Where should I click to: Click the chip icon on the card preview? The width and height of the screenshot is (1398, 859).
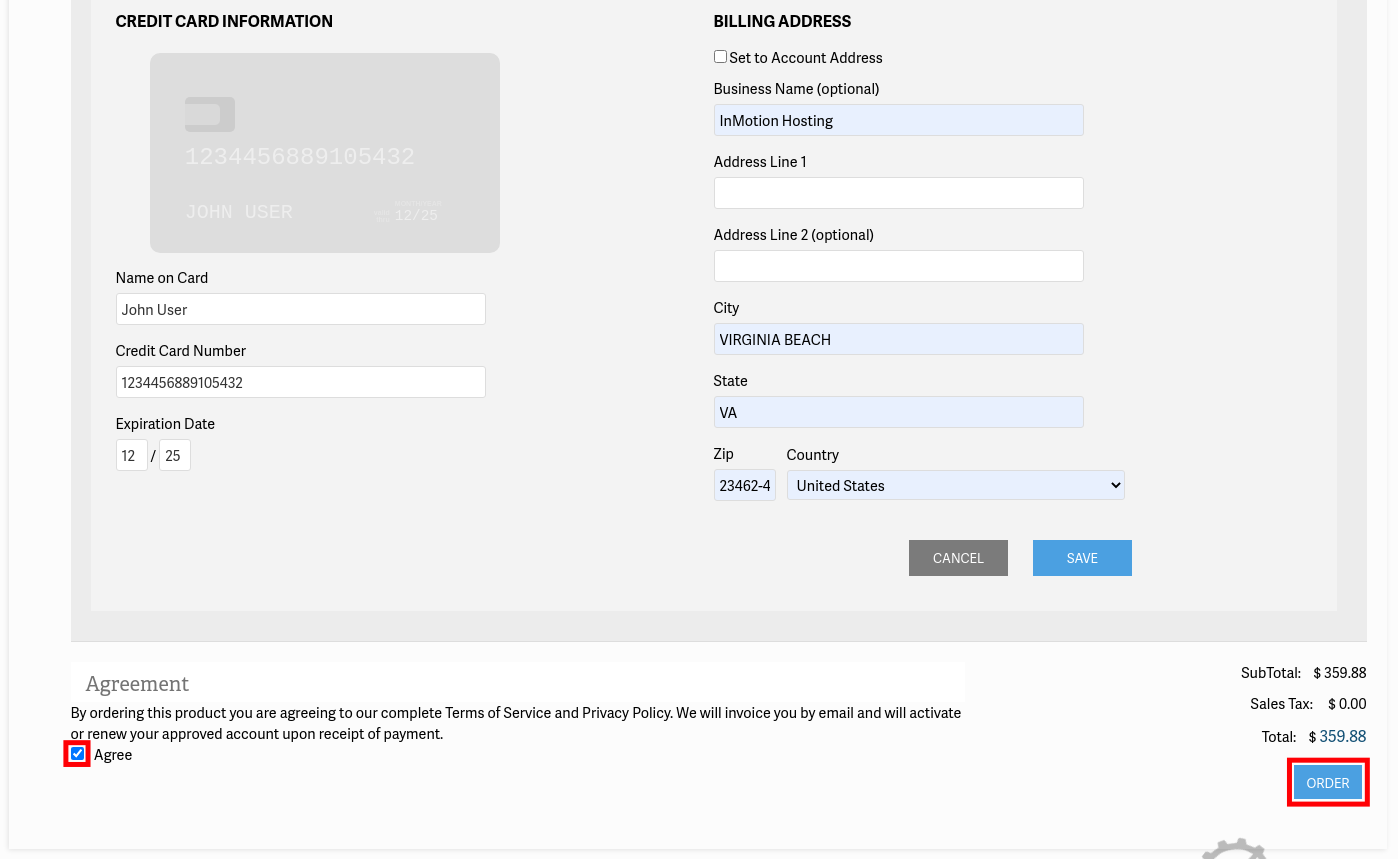tap(210, 115)
